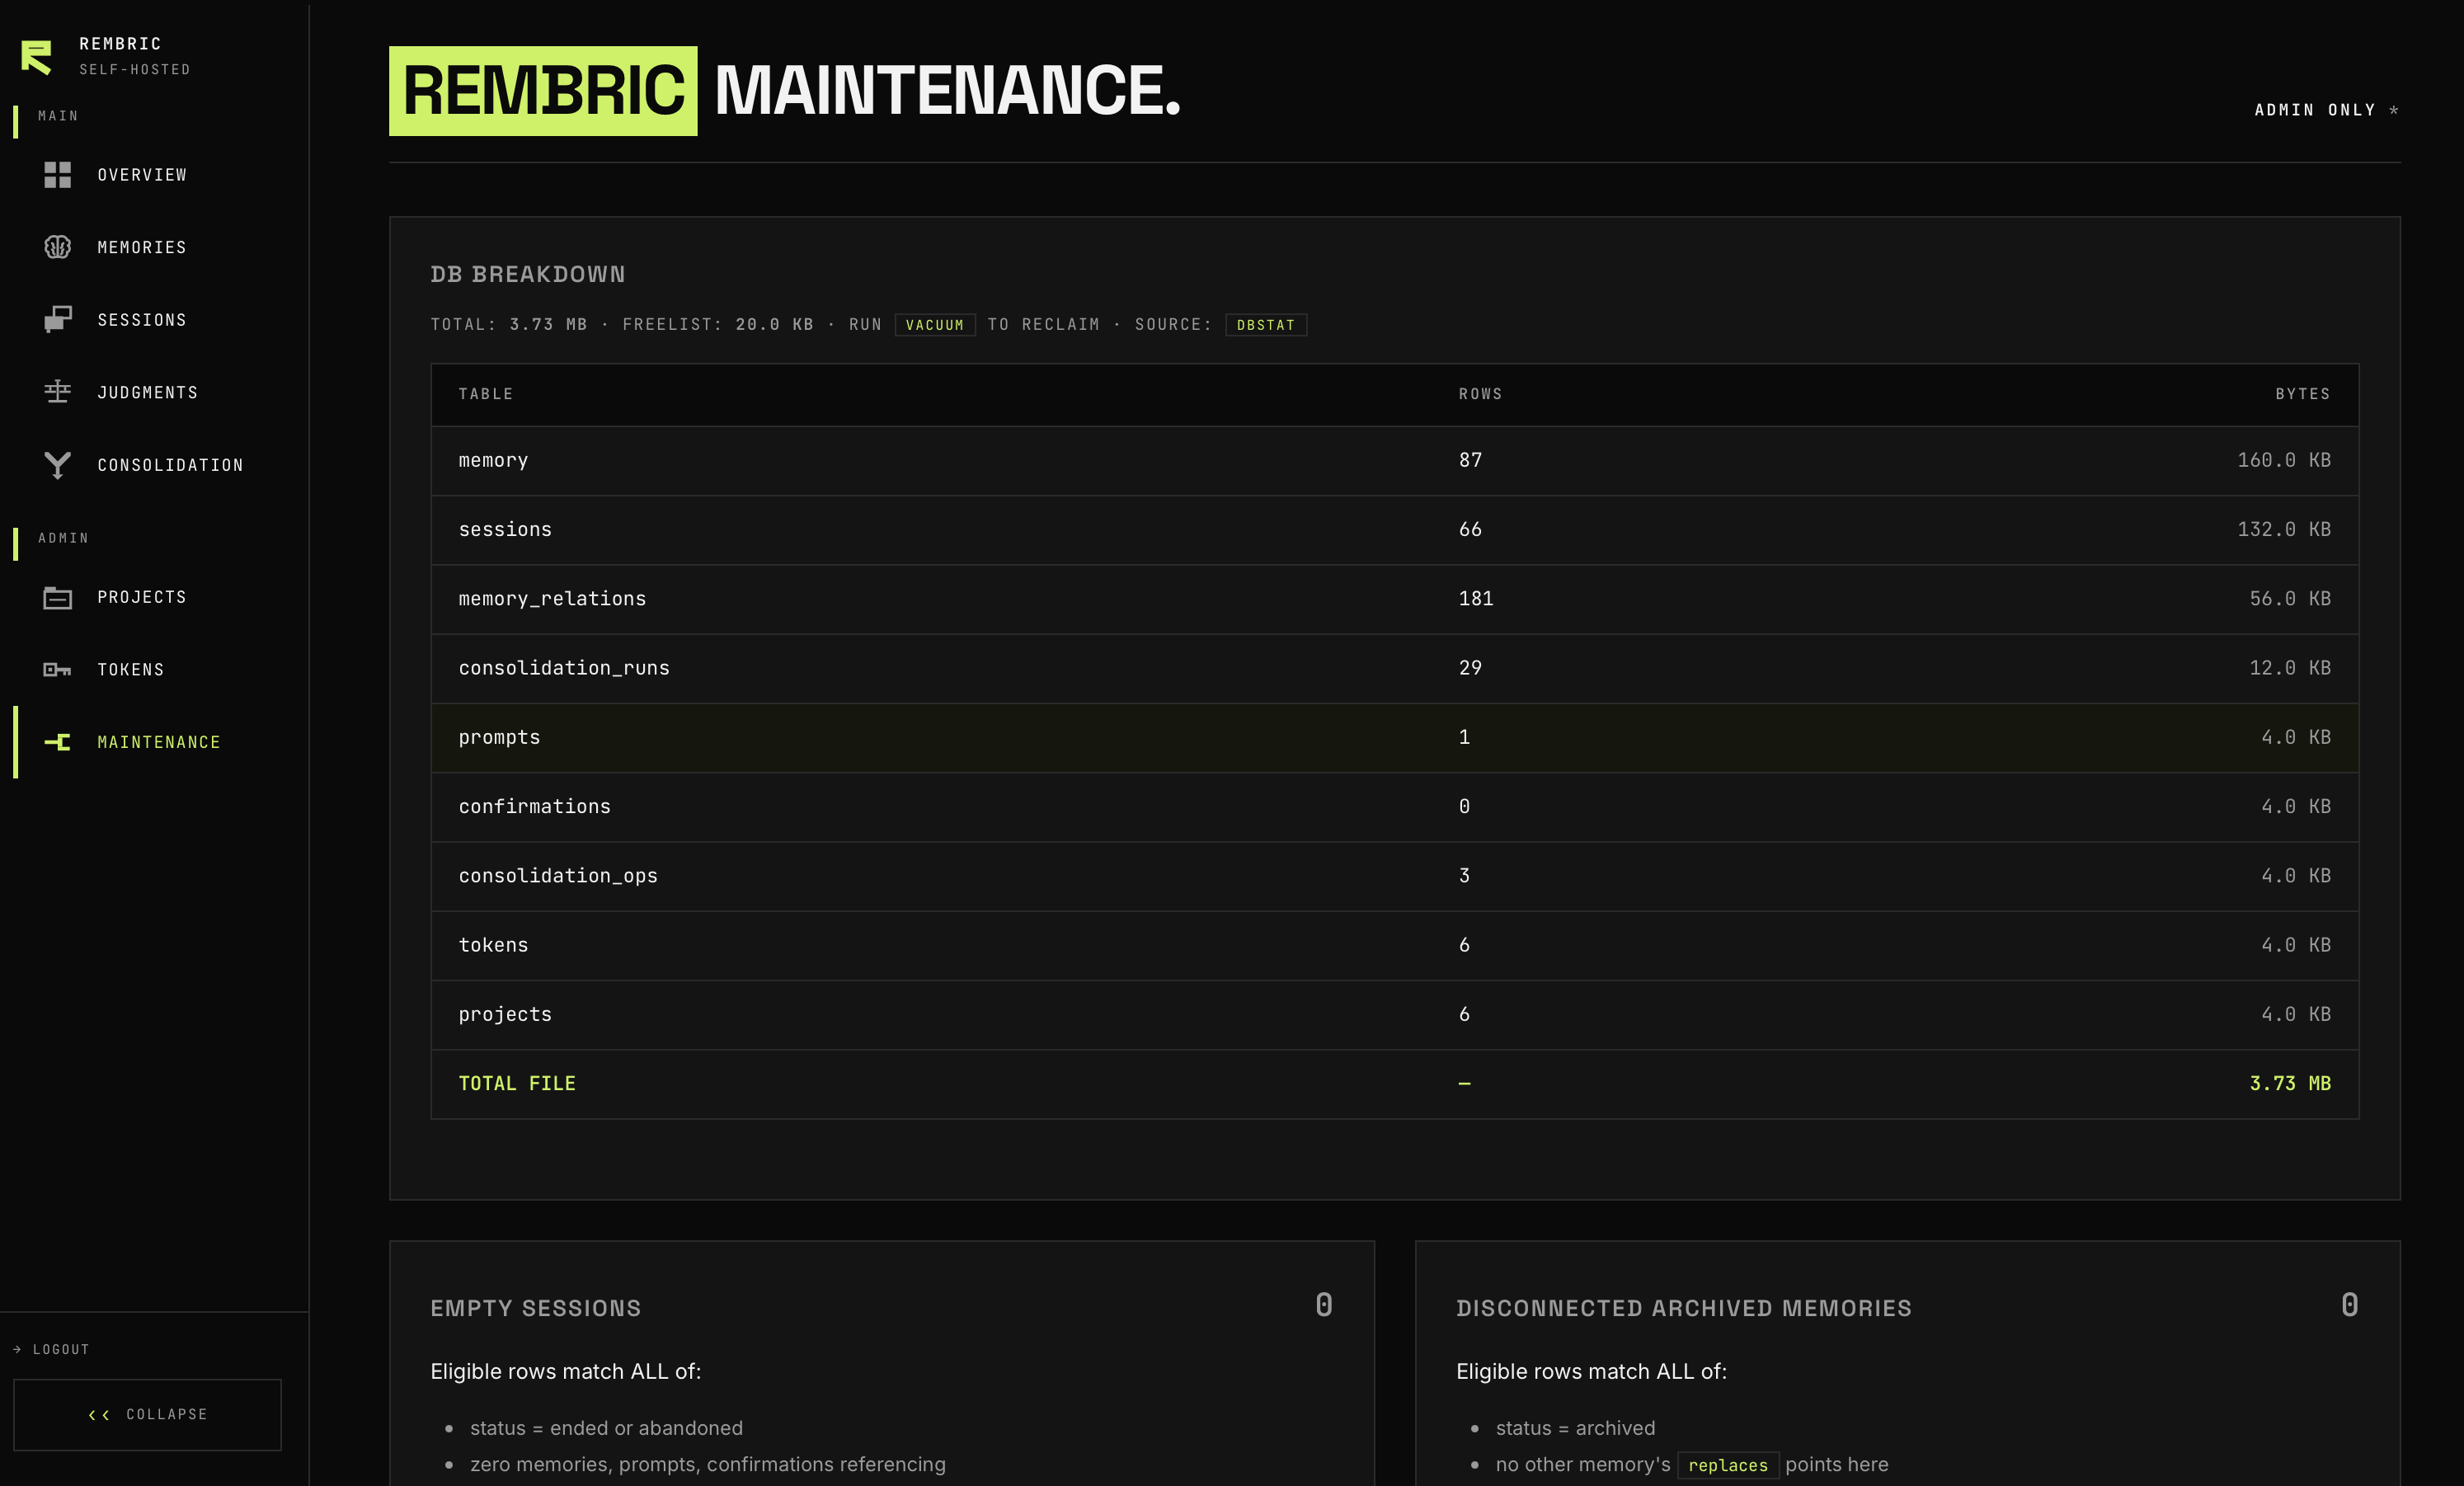The width and height of the screenshot is (2464, 1486).
Task: Click the 160.0 KB bytes value
Action: tap(2283, 460)
